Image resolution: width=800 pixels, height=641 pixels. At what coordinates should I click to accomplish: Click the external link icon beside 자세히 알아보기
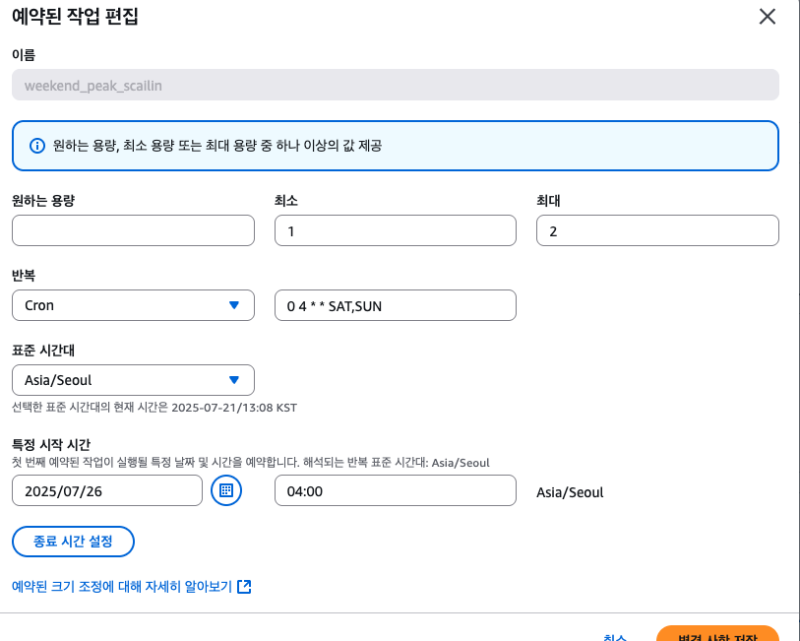tap(244, 587)
